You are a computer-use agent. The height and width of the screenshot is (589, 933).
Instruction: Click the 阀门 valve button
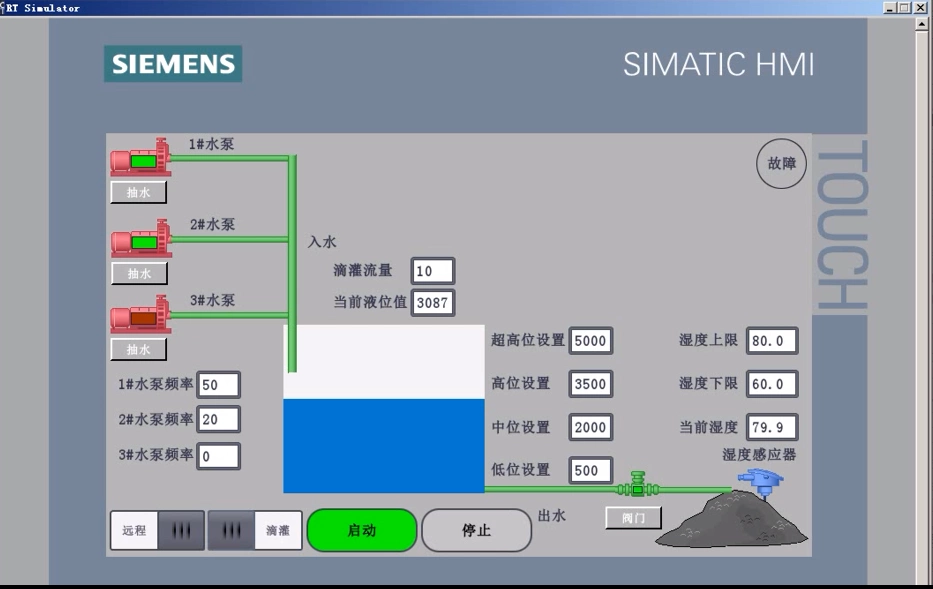point(633,518)
